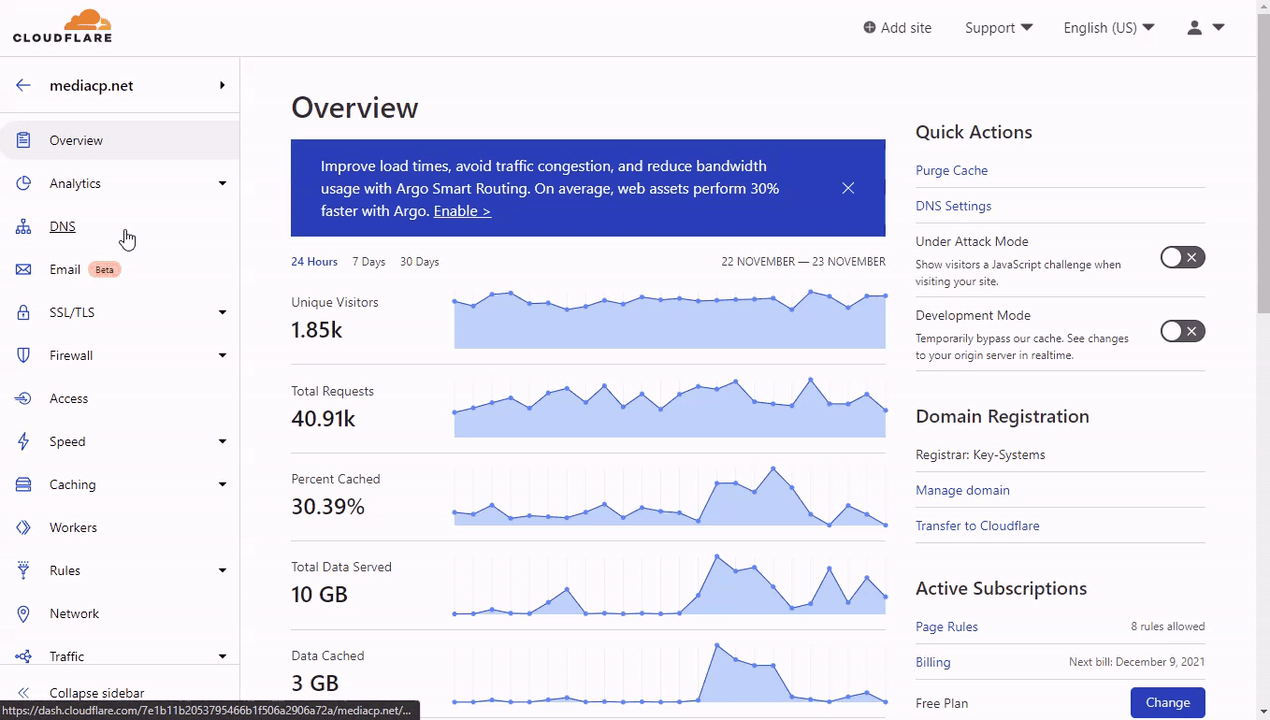Click the Purge Cache quick action link

(951, 171)
